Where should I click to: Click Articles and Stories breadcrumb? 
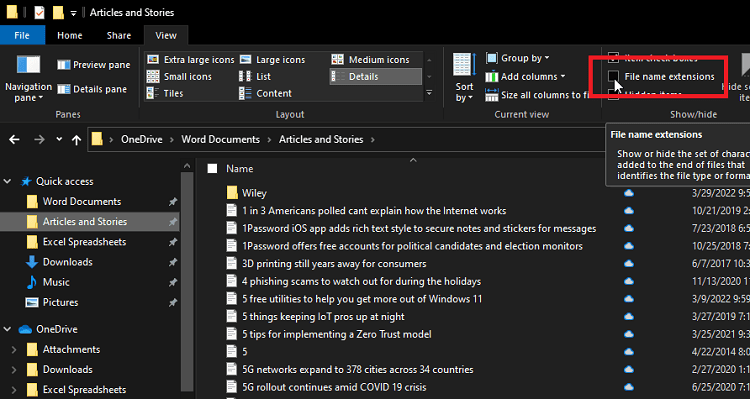[x=321, y=139]
